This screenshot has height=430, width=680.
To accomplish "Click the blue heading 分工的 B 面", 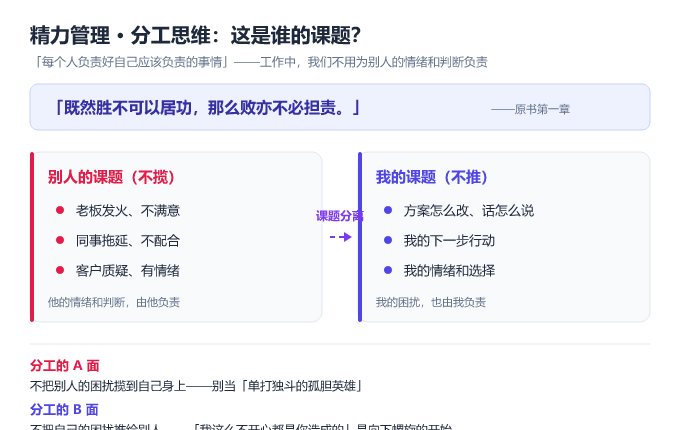I will (x=64, y=409).
